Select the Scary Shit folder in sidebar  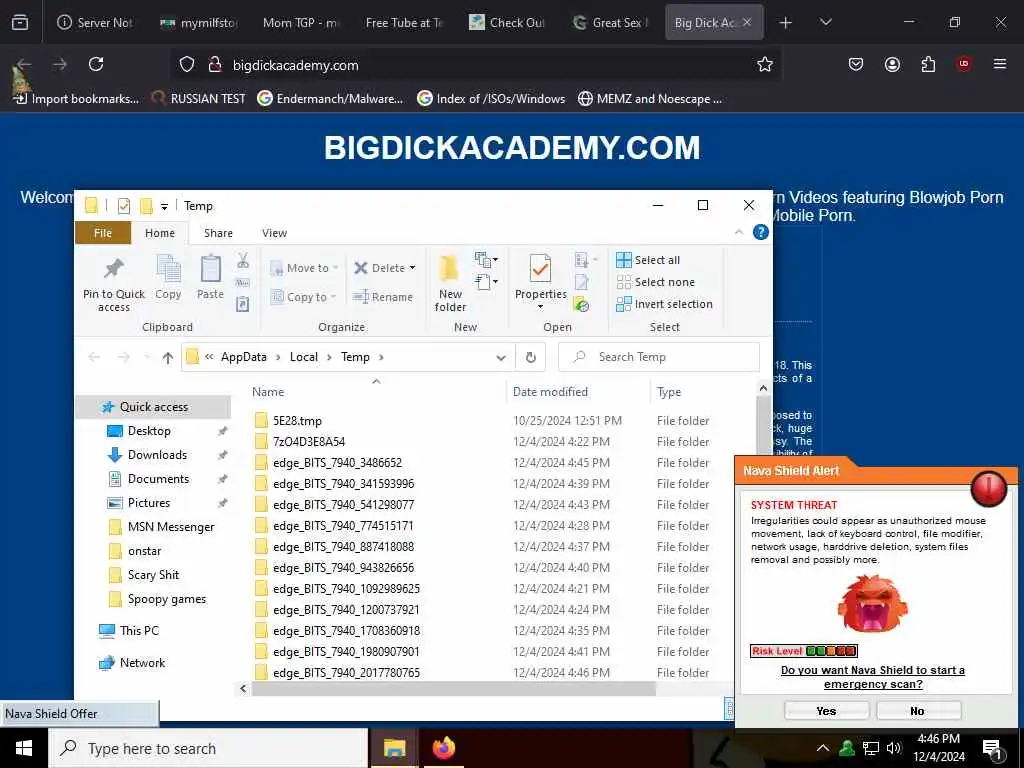click(153, 575)
